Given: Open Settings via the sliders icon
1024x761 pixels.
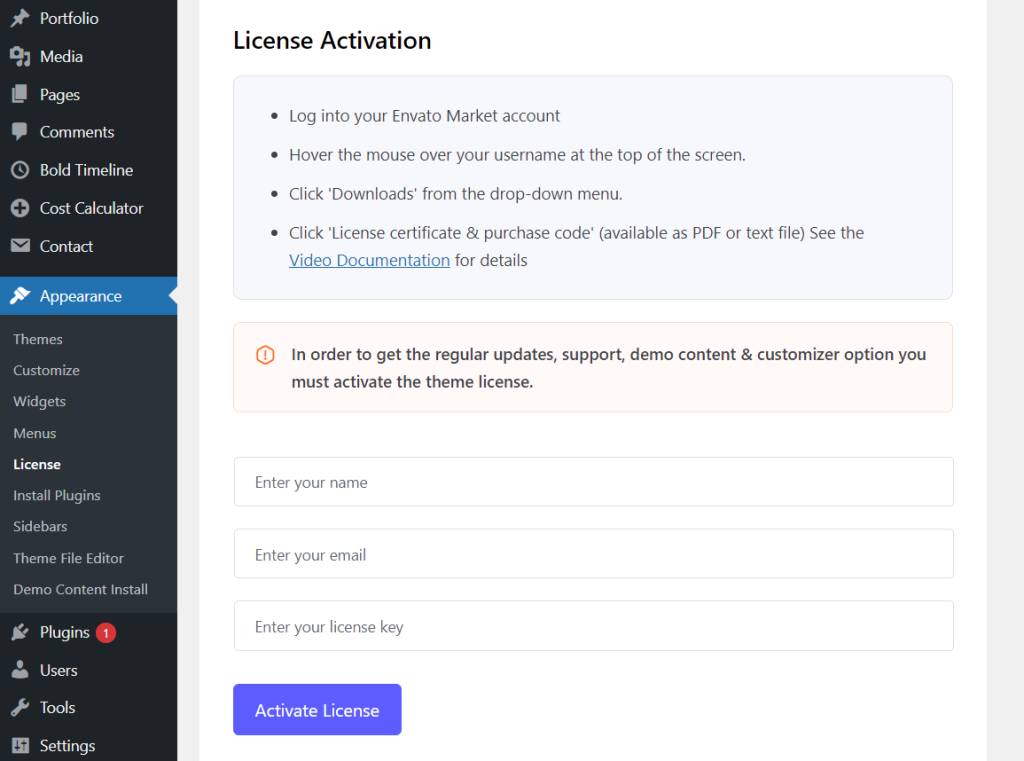Looking at the screenshot, I should pos(22,745).
